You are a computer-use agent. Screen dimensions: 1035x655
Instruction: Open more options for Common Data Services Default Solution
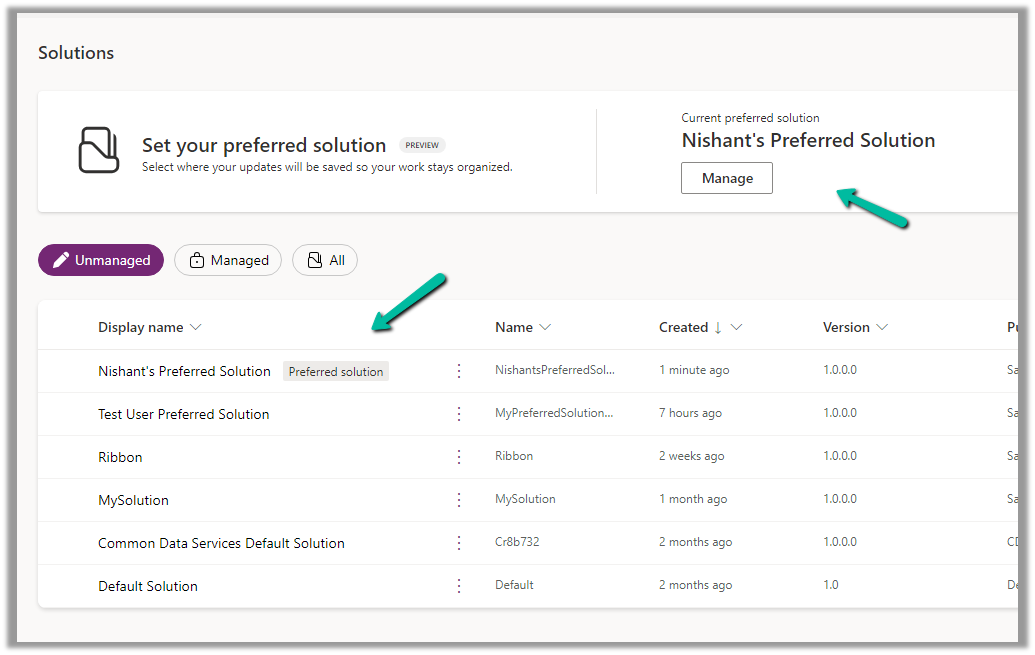pos(459,543)
